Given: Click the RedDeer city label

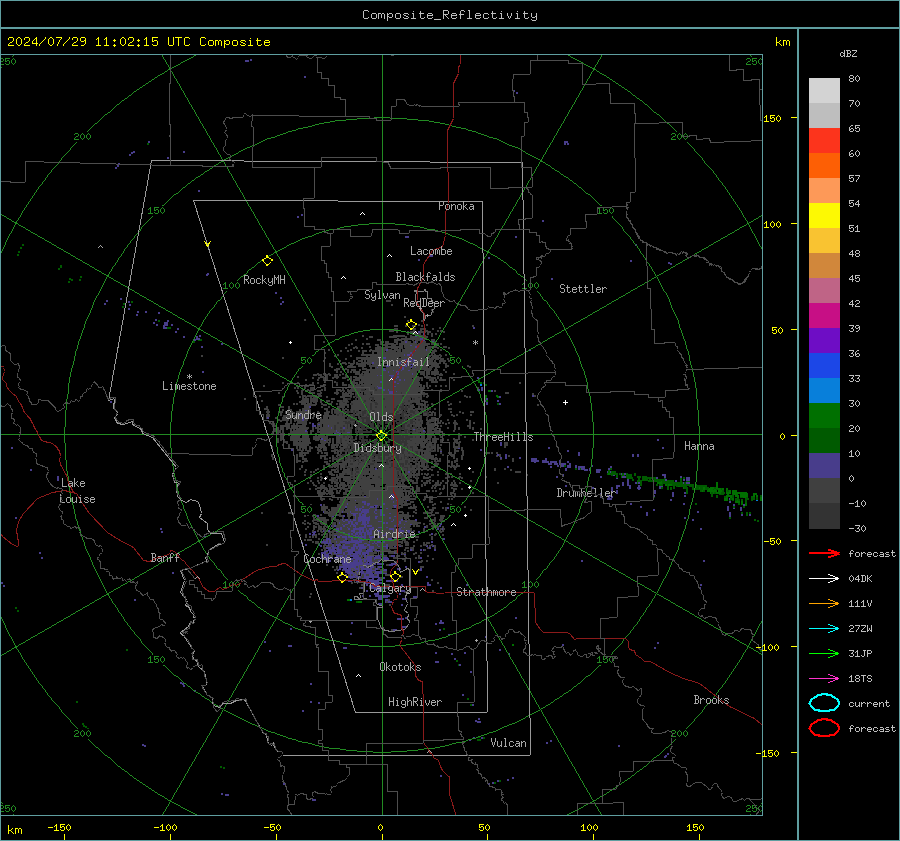Looking at the screenshot, I should click(424, 303).
